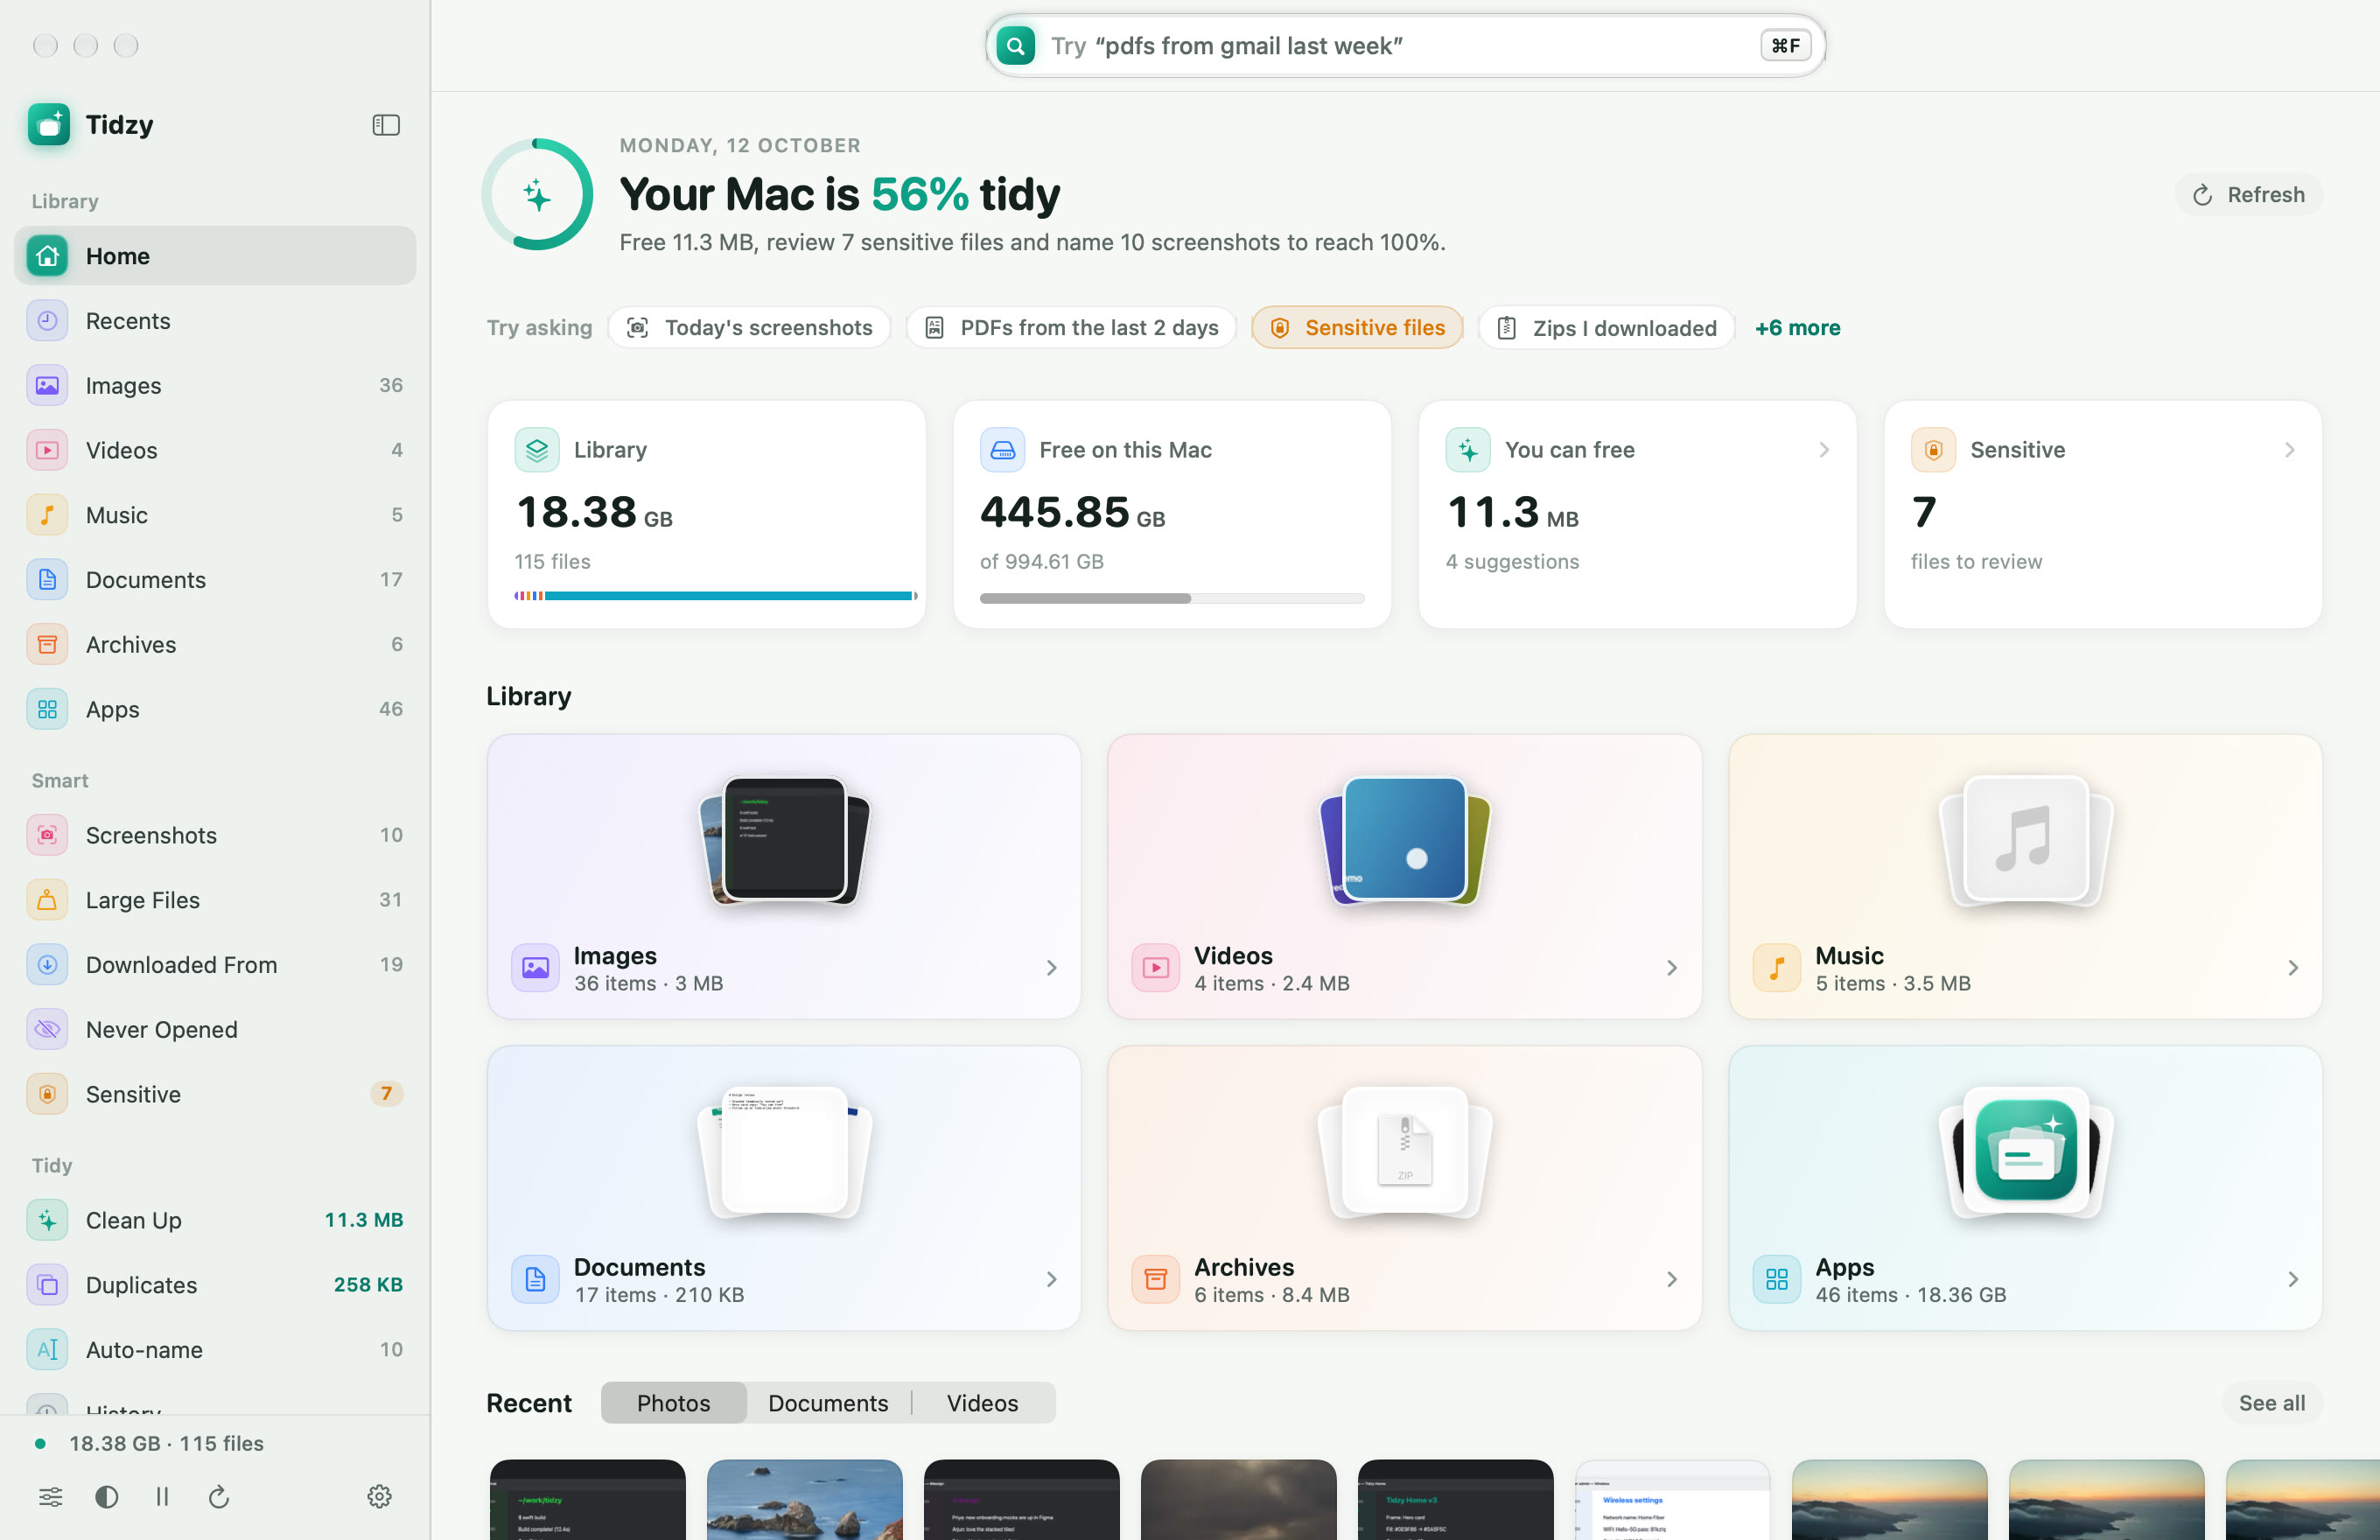Click the rescan arrow icon in footer
The image size is (2380, 1540).
[x=219, y=1497]
